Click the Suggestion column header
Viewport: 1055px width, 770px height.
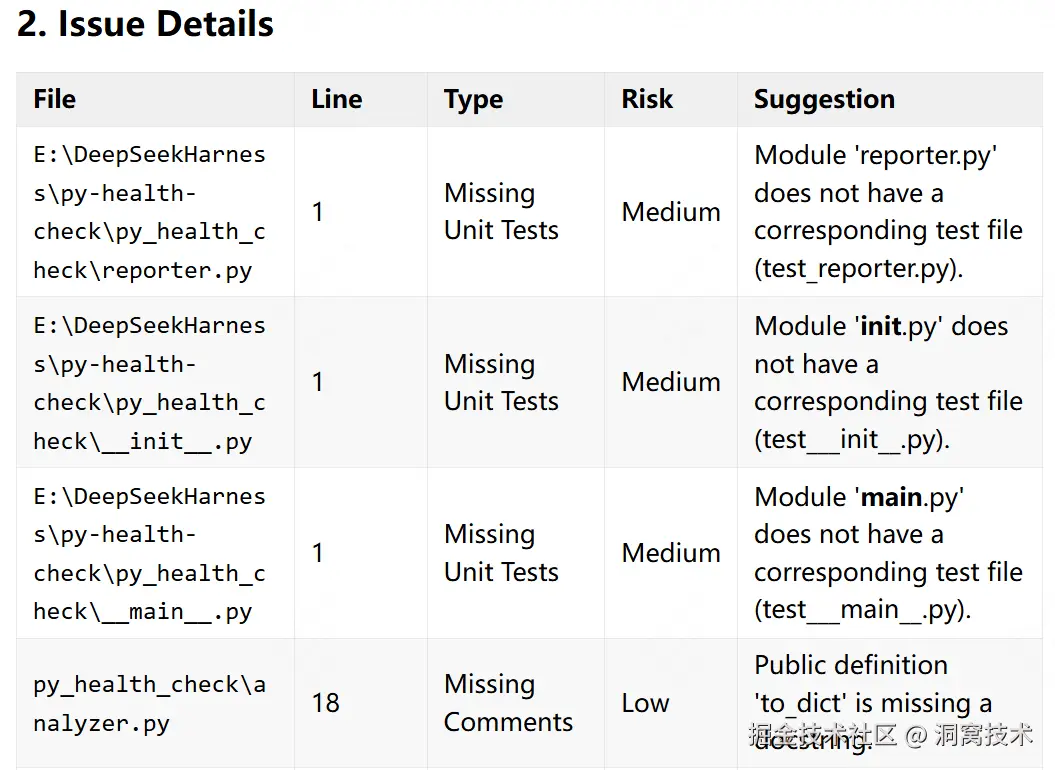[x=824, y=100]
